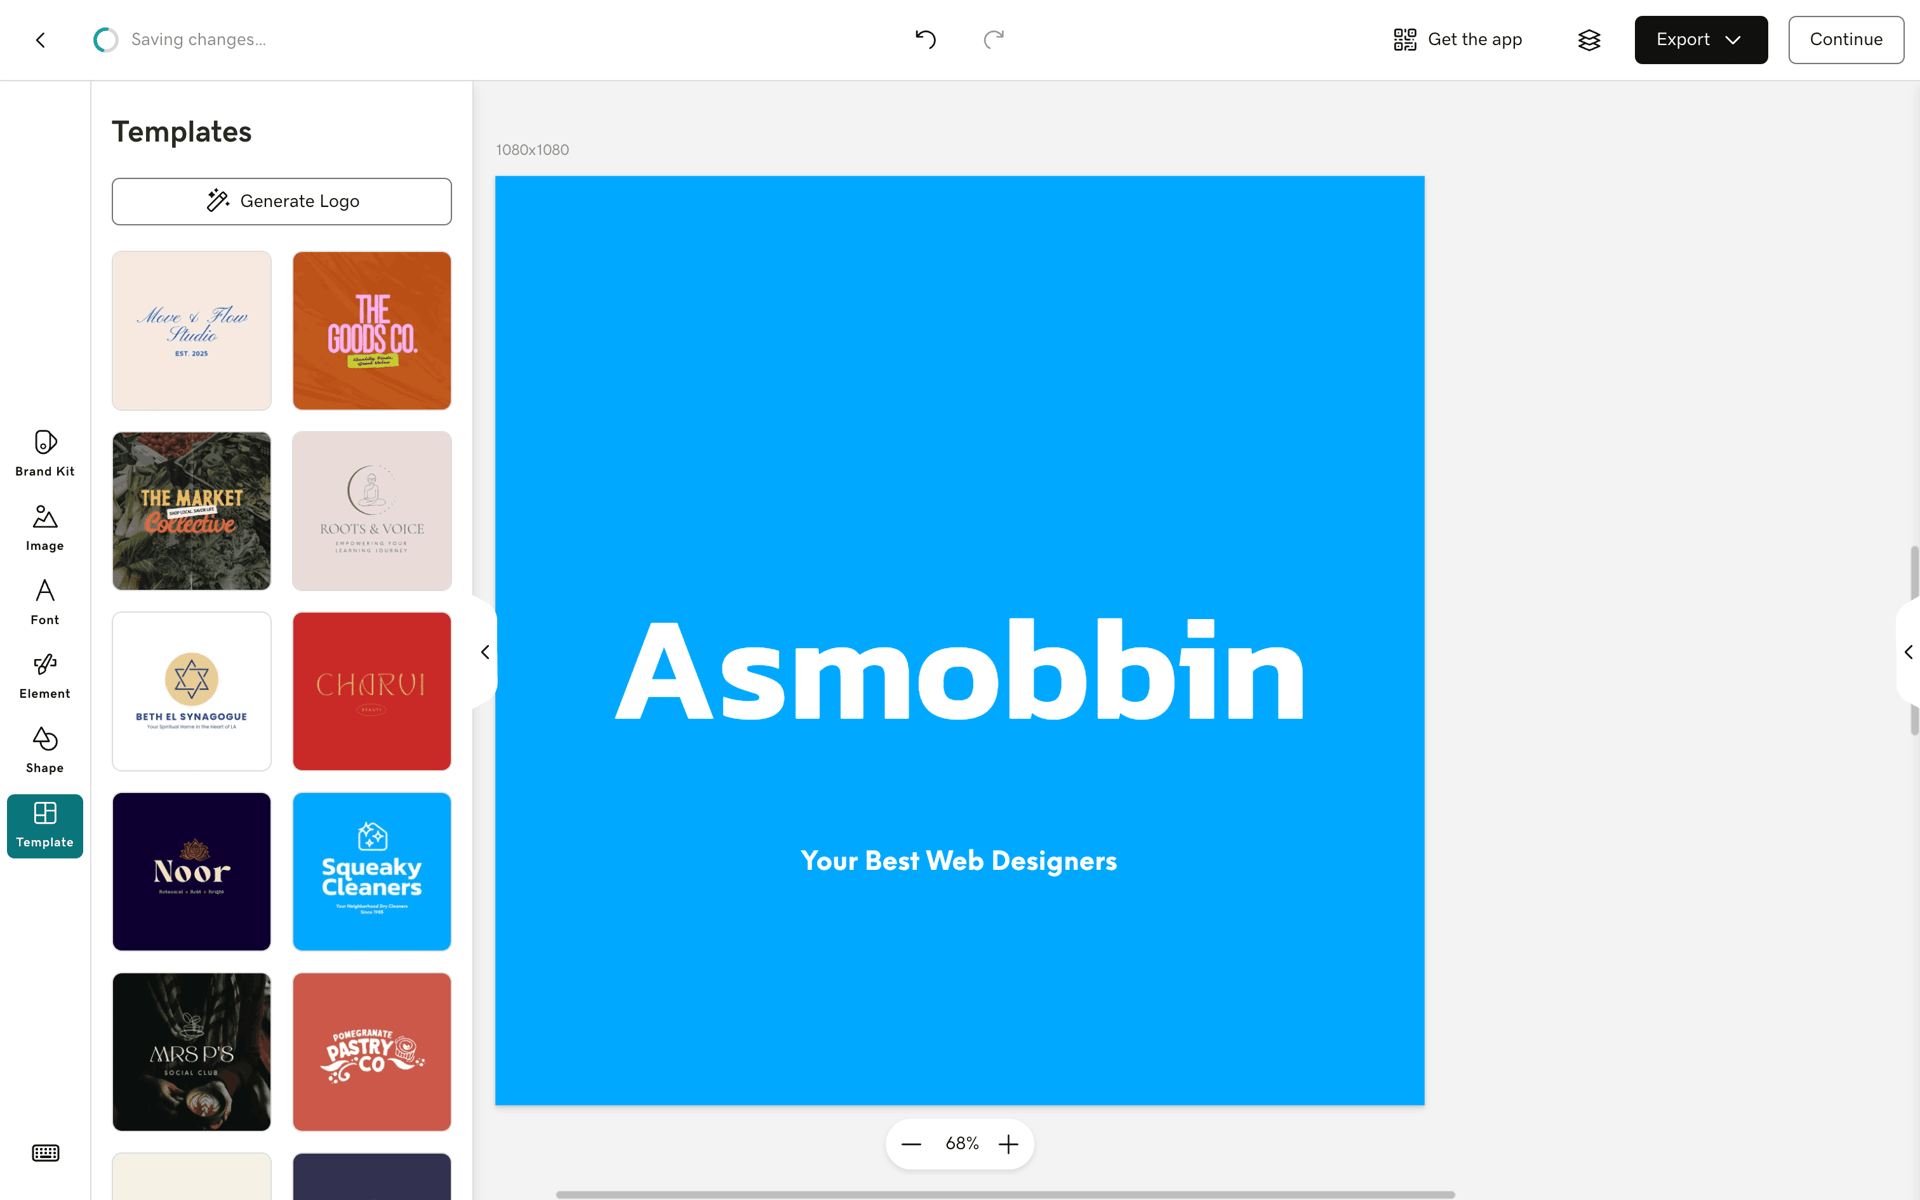
Task: Collapse the Templates side panel
Action: coord(485,652)
